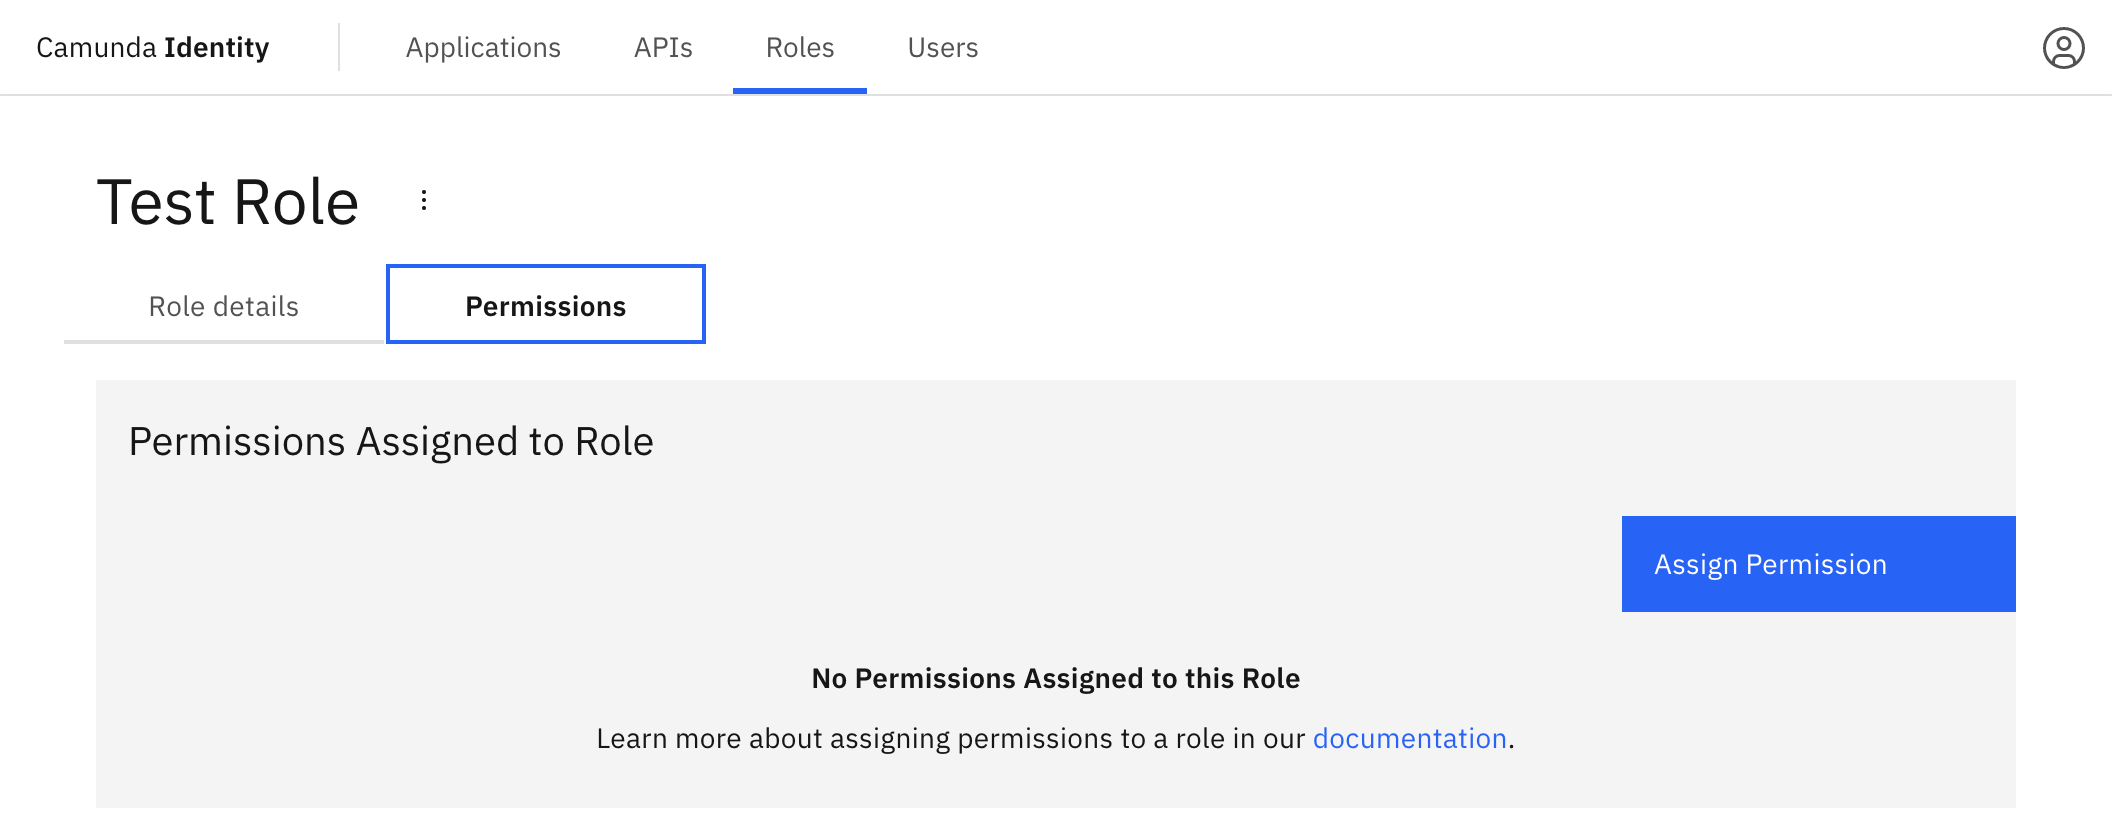Click the Assign Permission button

pos(1818,564)
